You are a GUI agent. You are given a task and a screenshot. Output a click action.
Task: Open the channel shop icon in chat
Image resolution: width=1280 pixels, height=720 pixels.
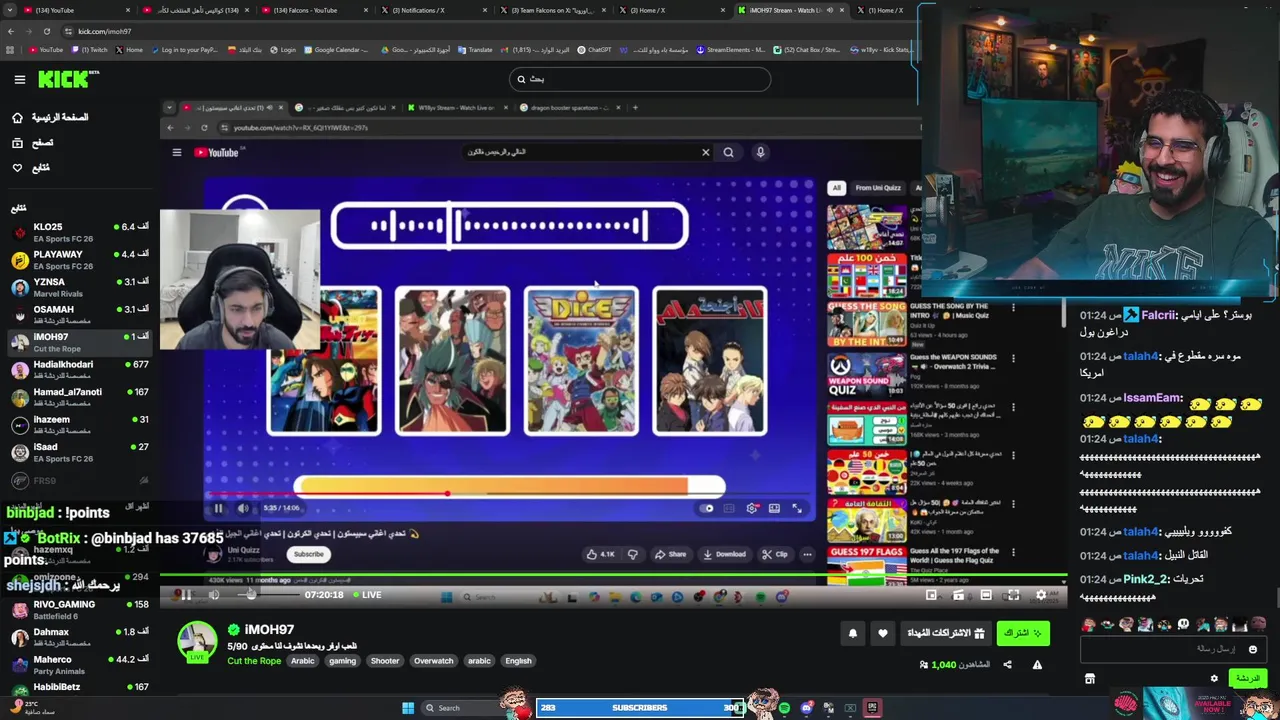tap(1090, 678)
